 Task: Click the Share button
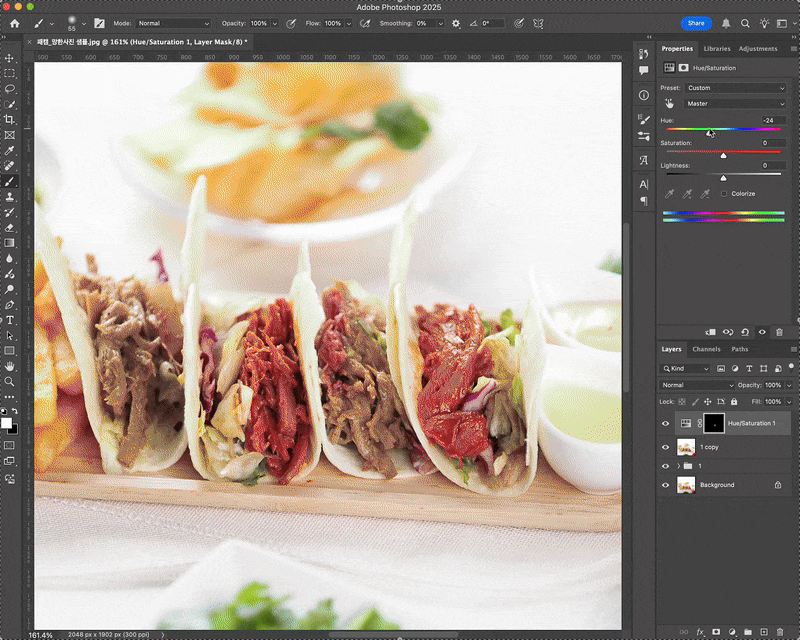coord(696,23)
